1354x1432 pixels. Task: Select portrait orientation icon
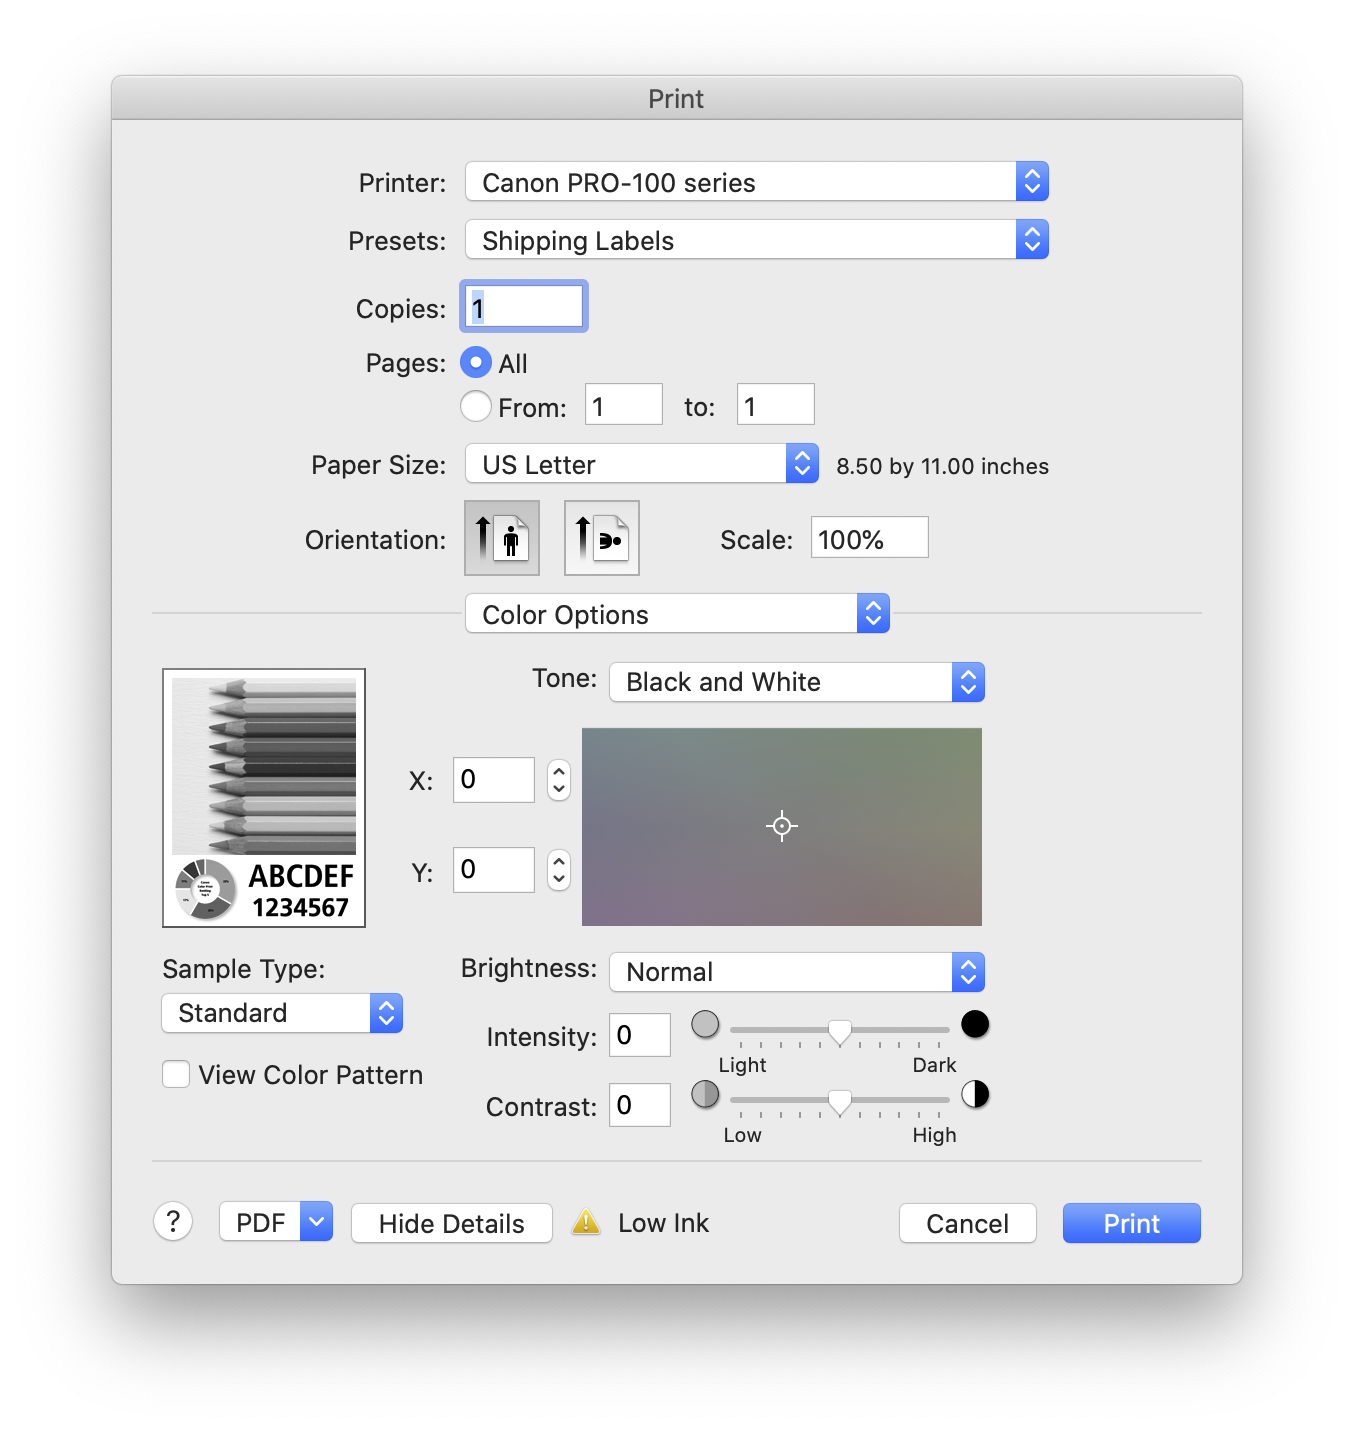(502, 538)
